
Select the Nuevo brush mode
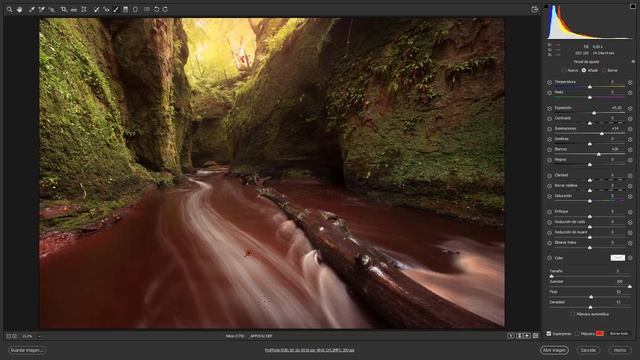click(x=564, y=71)
